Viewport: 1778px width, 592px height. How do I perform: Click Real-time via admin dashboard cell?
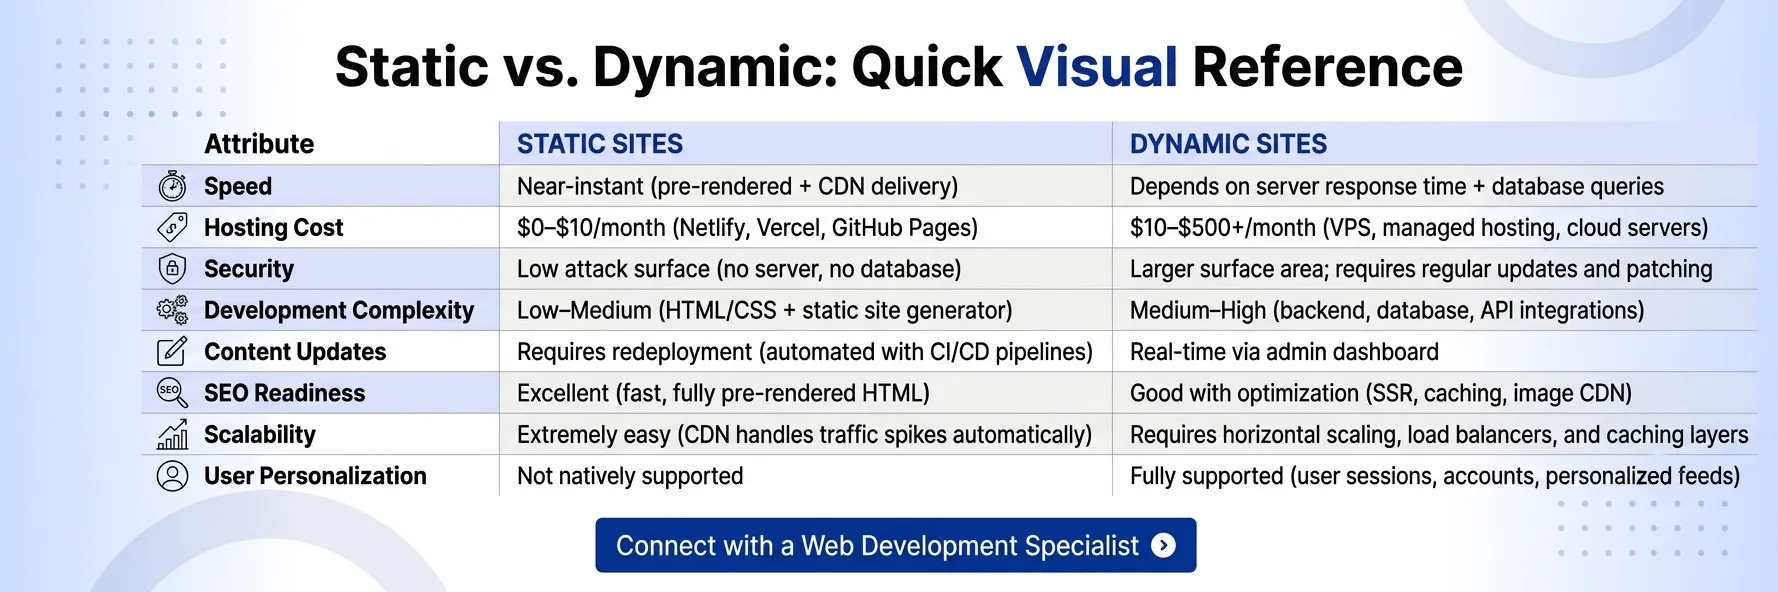coord(1284,352)
